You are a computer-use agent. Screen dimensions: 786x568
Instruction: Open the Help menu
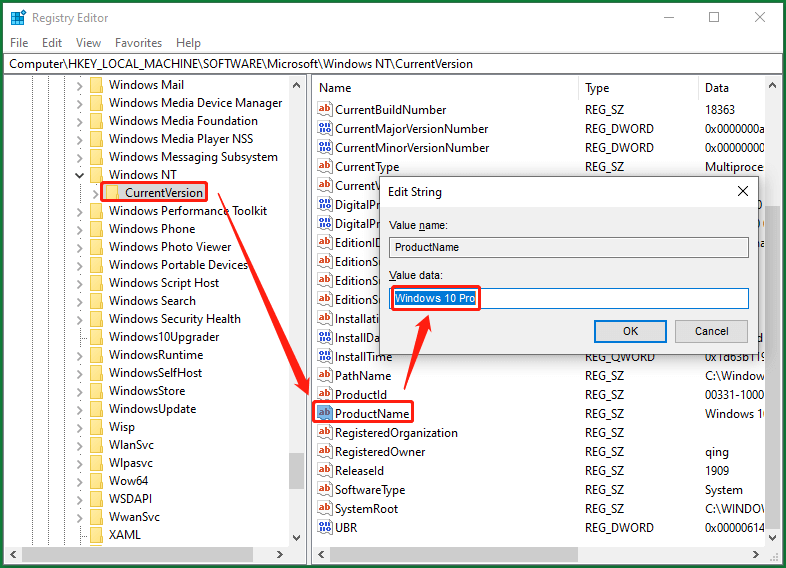(188, 43)
